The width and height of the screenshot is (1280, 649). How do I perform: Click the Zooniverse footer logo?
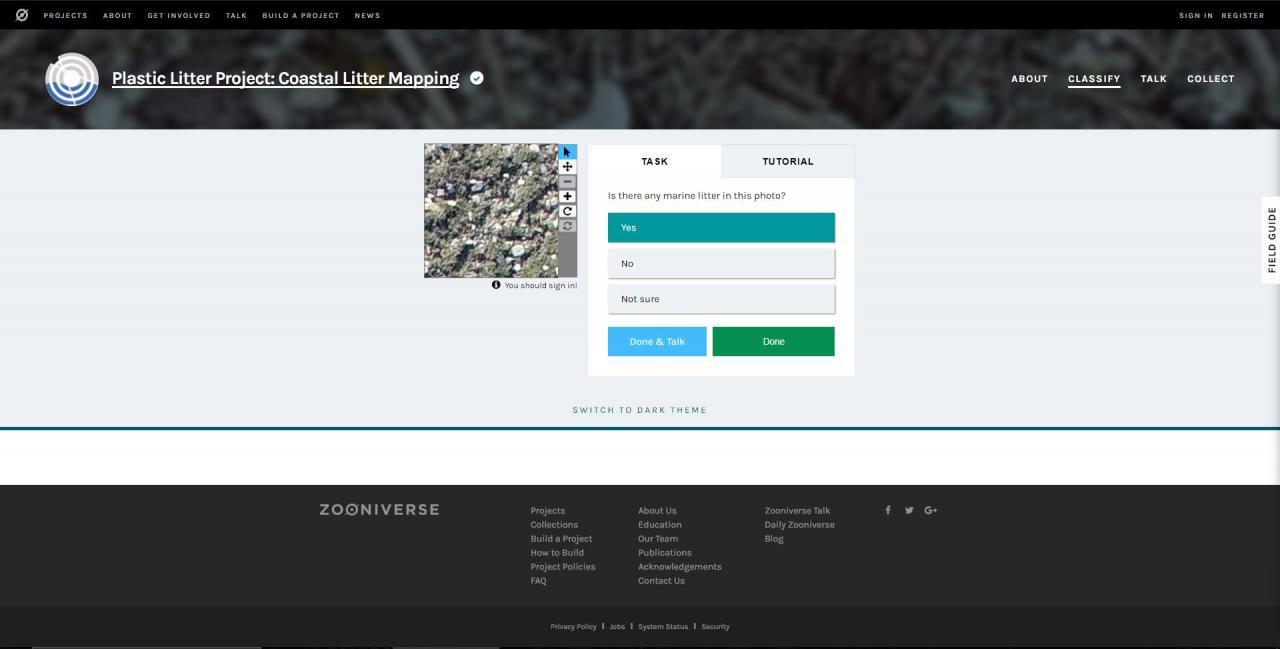coord(379,509)
